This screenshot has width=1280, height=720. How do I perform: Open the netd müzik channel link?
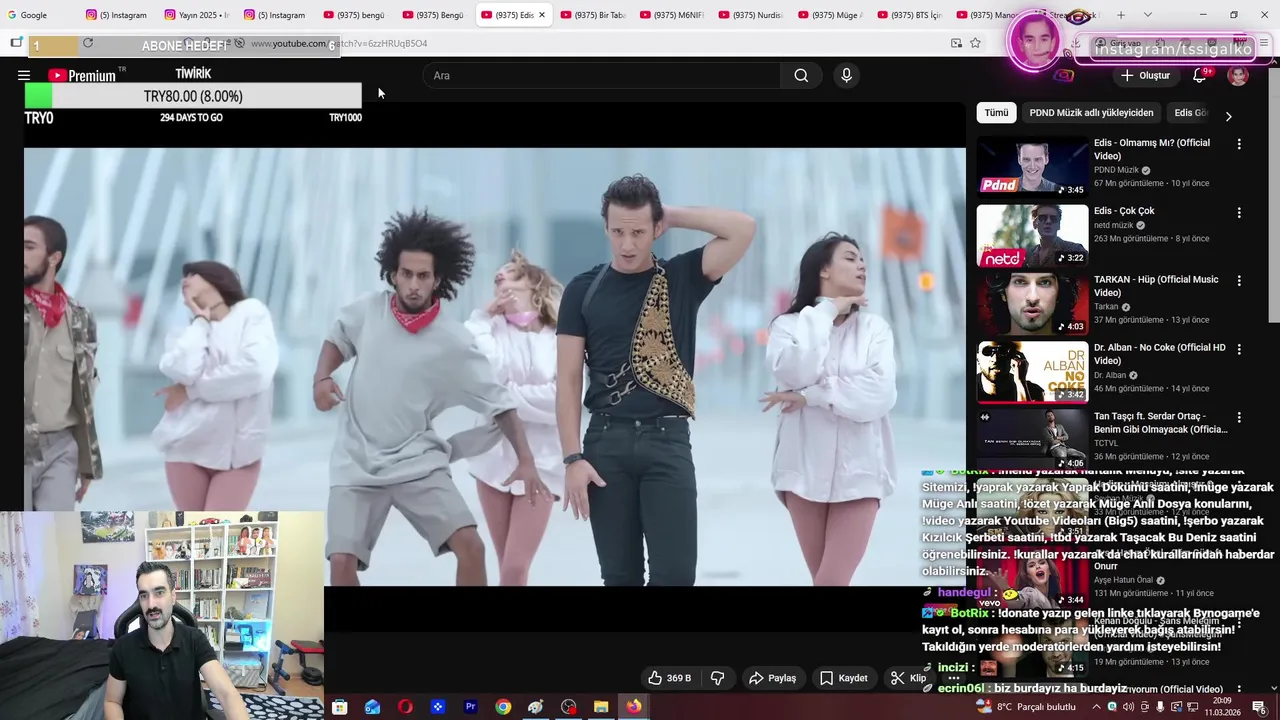pos(1114,225)
